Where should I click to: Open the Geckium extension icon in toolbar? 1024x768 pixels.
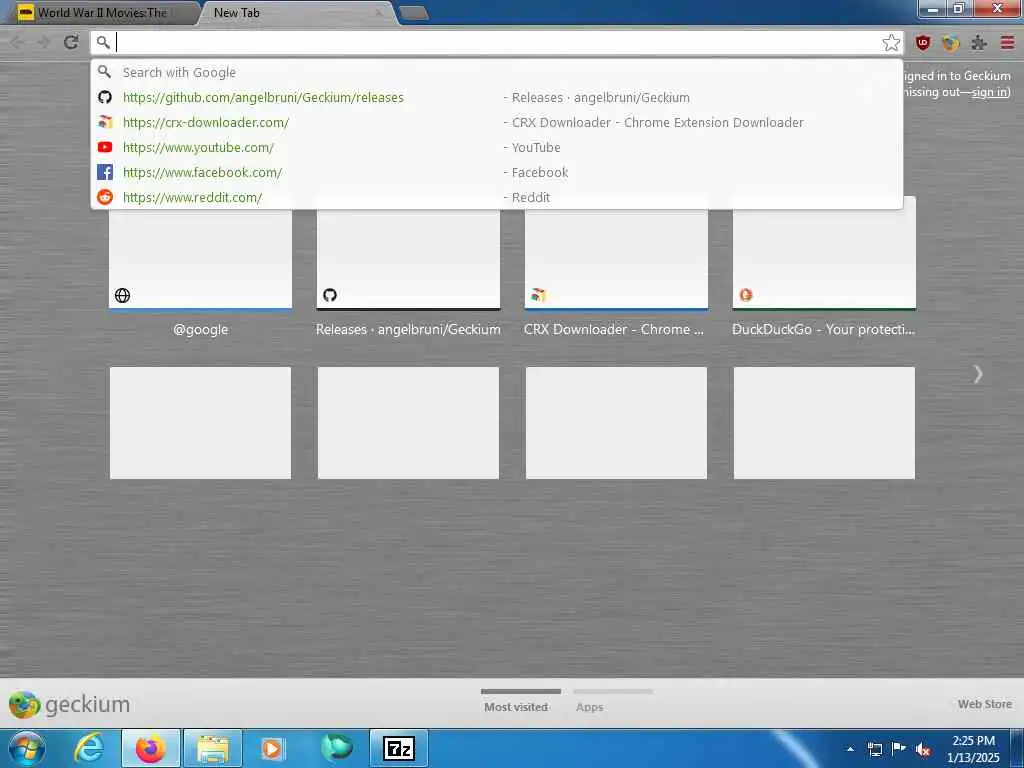(950, 43)
